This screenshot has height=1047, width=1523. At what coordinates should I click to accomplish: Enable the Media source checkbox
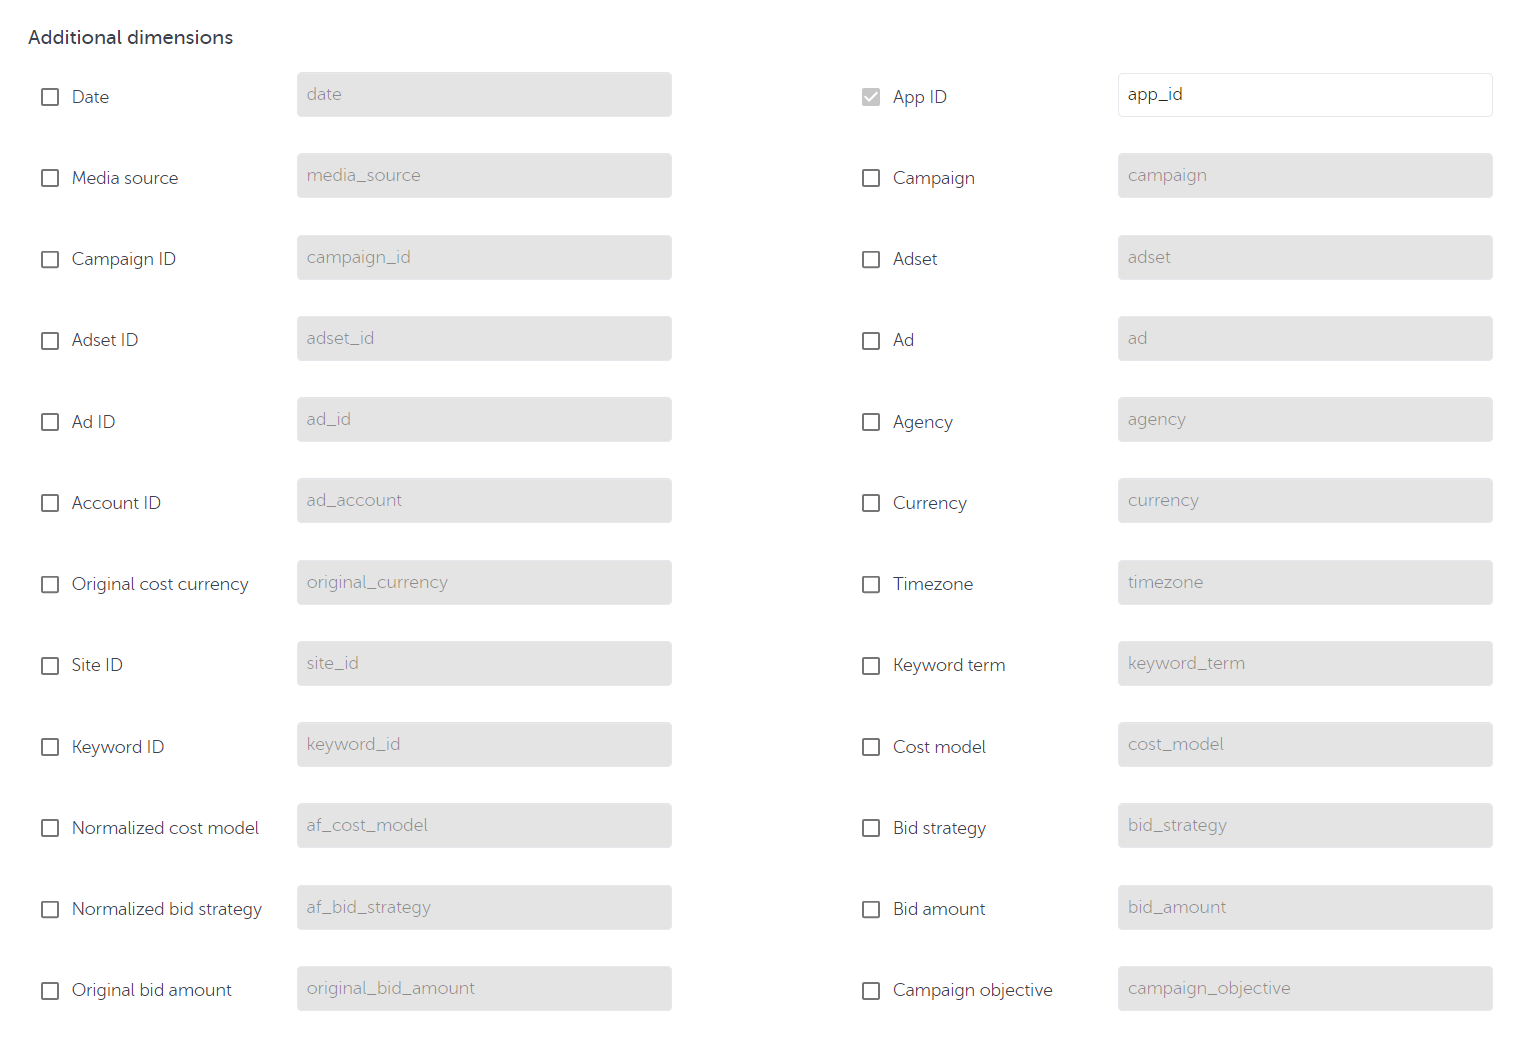(50, 178)
